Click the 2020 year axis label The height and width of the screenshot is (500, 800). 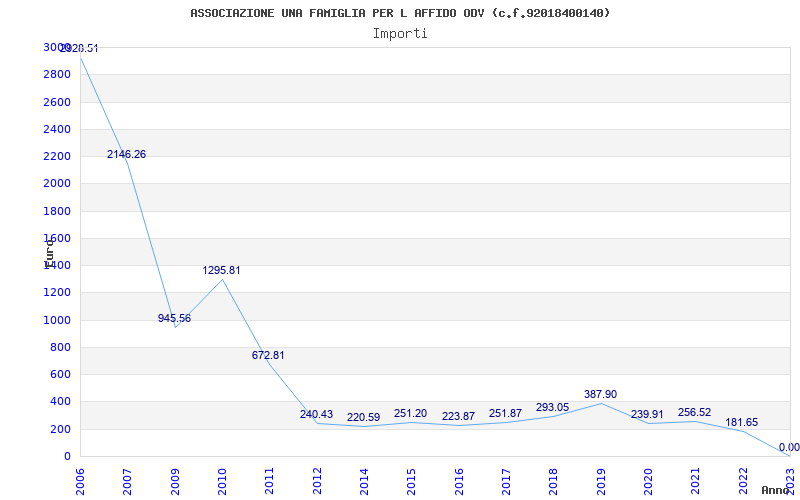648,481
